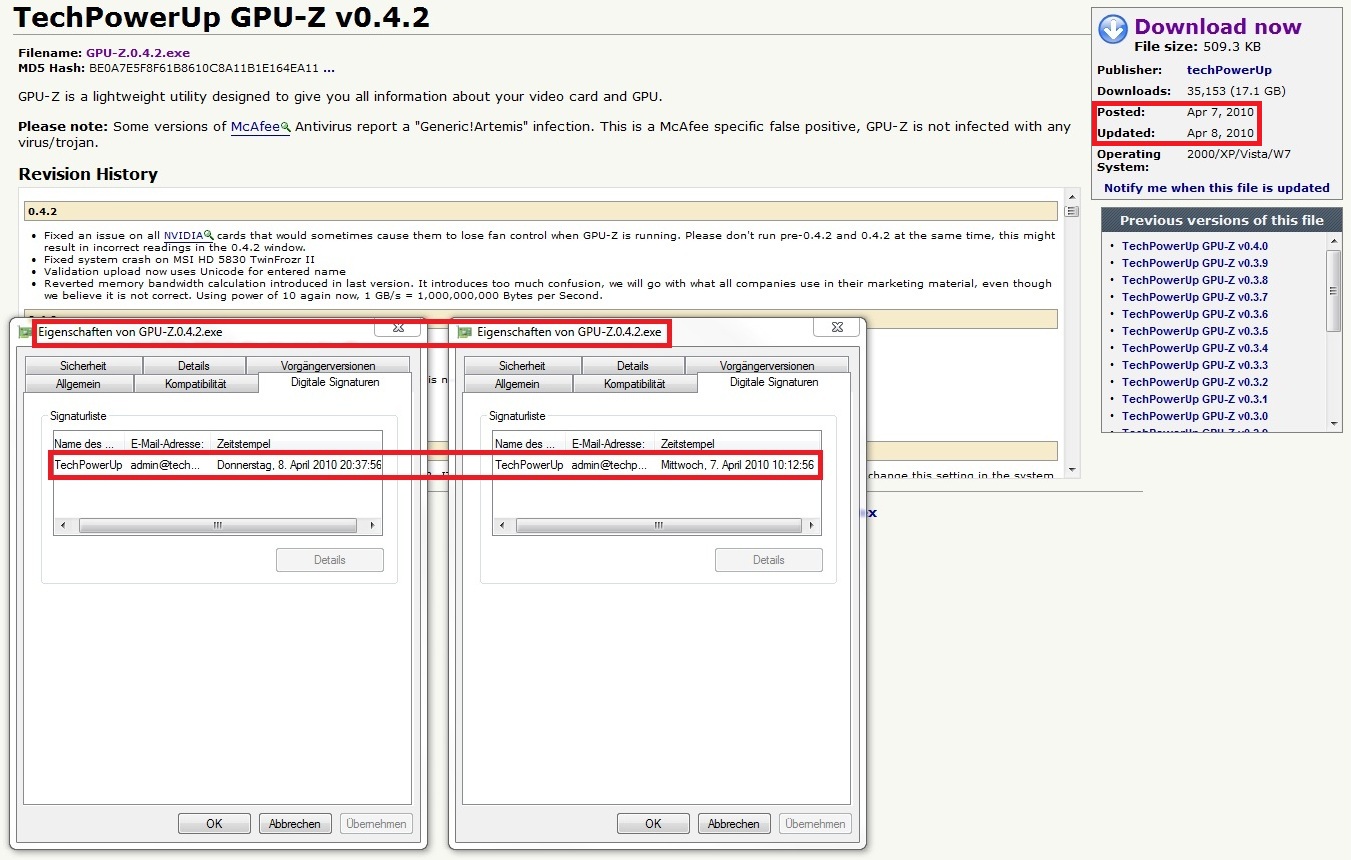1351x860 pixels.
Task: Click the '0.4.2' revision header bar
Action: [x=541, y=211]
